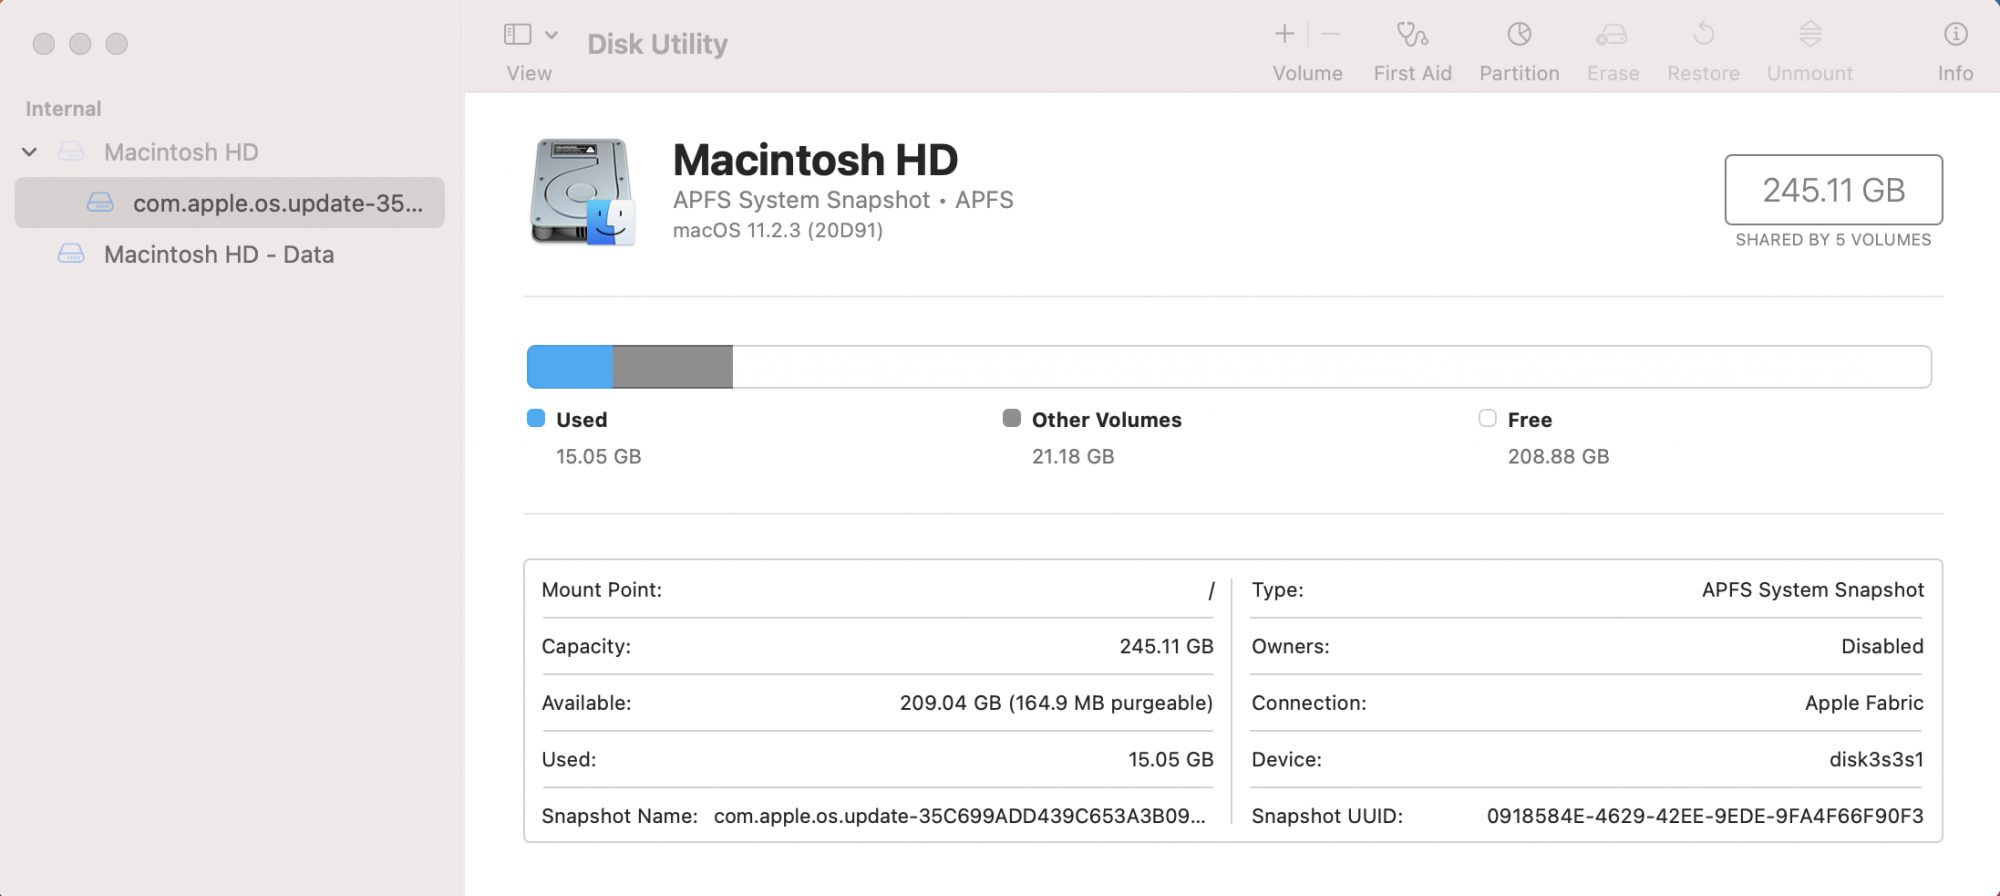Image resolution: width=2000 pixels, height=896 pixels.
Task: Add a volume with the plus icon
Action: [1284, 34]
